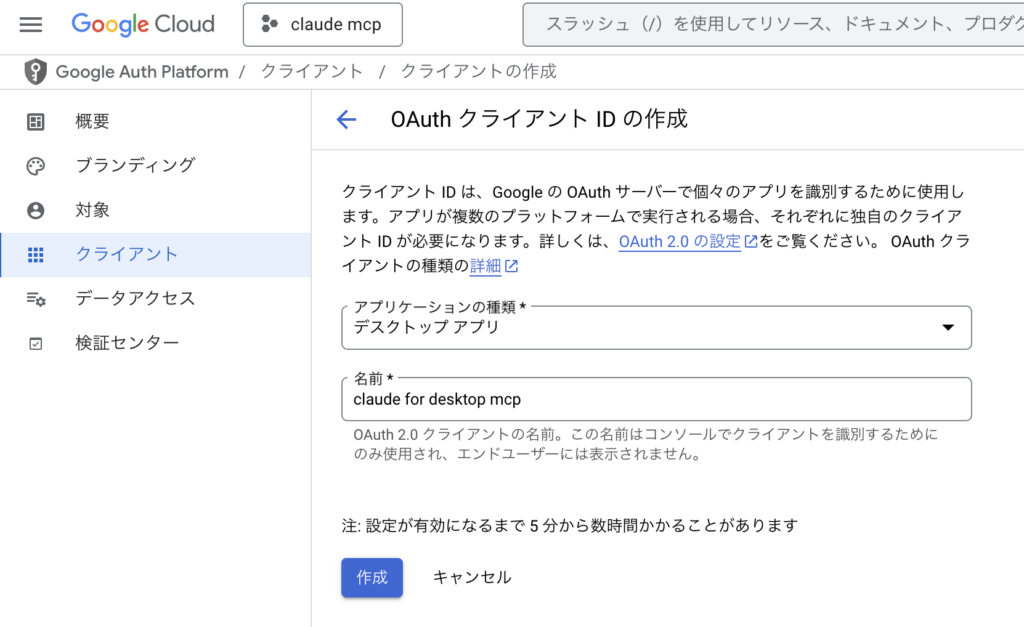Go back using the left arrow
Viewport: 1024px width, 627px height.
coord(346,120)
